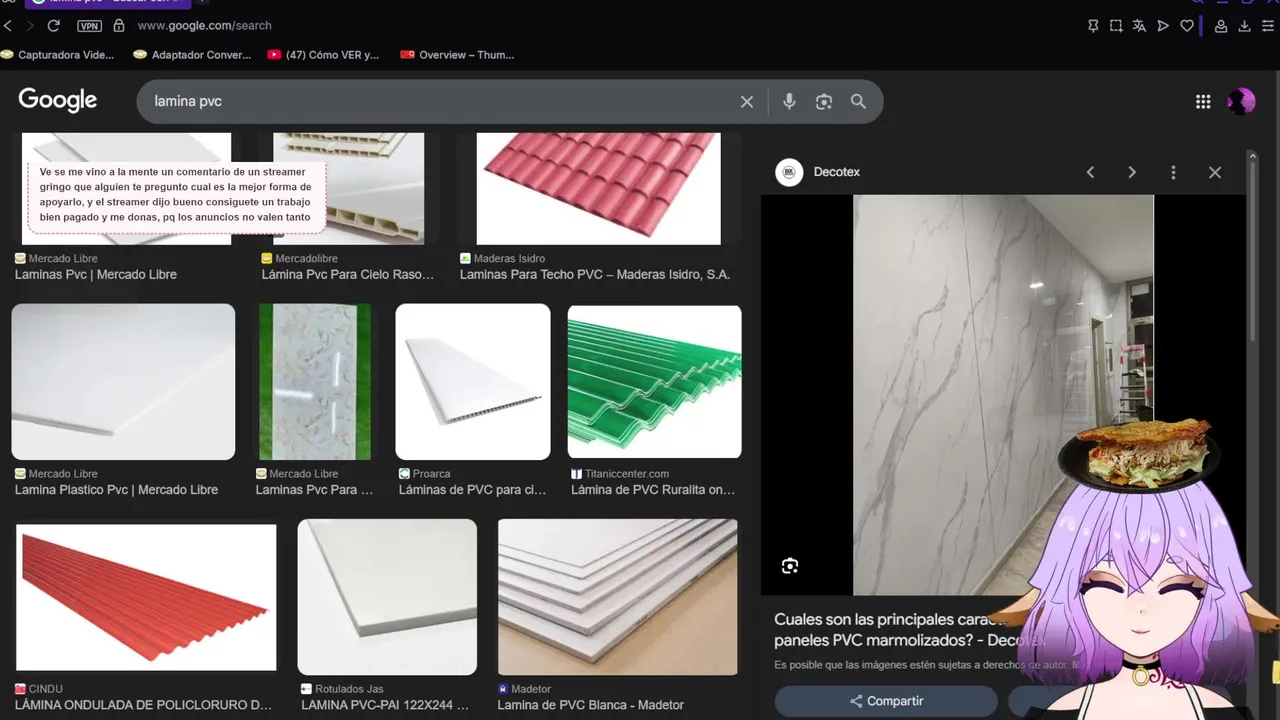Open Lamina Plastico Pvc | Mercado Libre link
The image size is (1280, 720).
pos(116,490)
